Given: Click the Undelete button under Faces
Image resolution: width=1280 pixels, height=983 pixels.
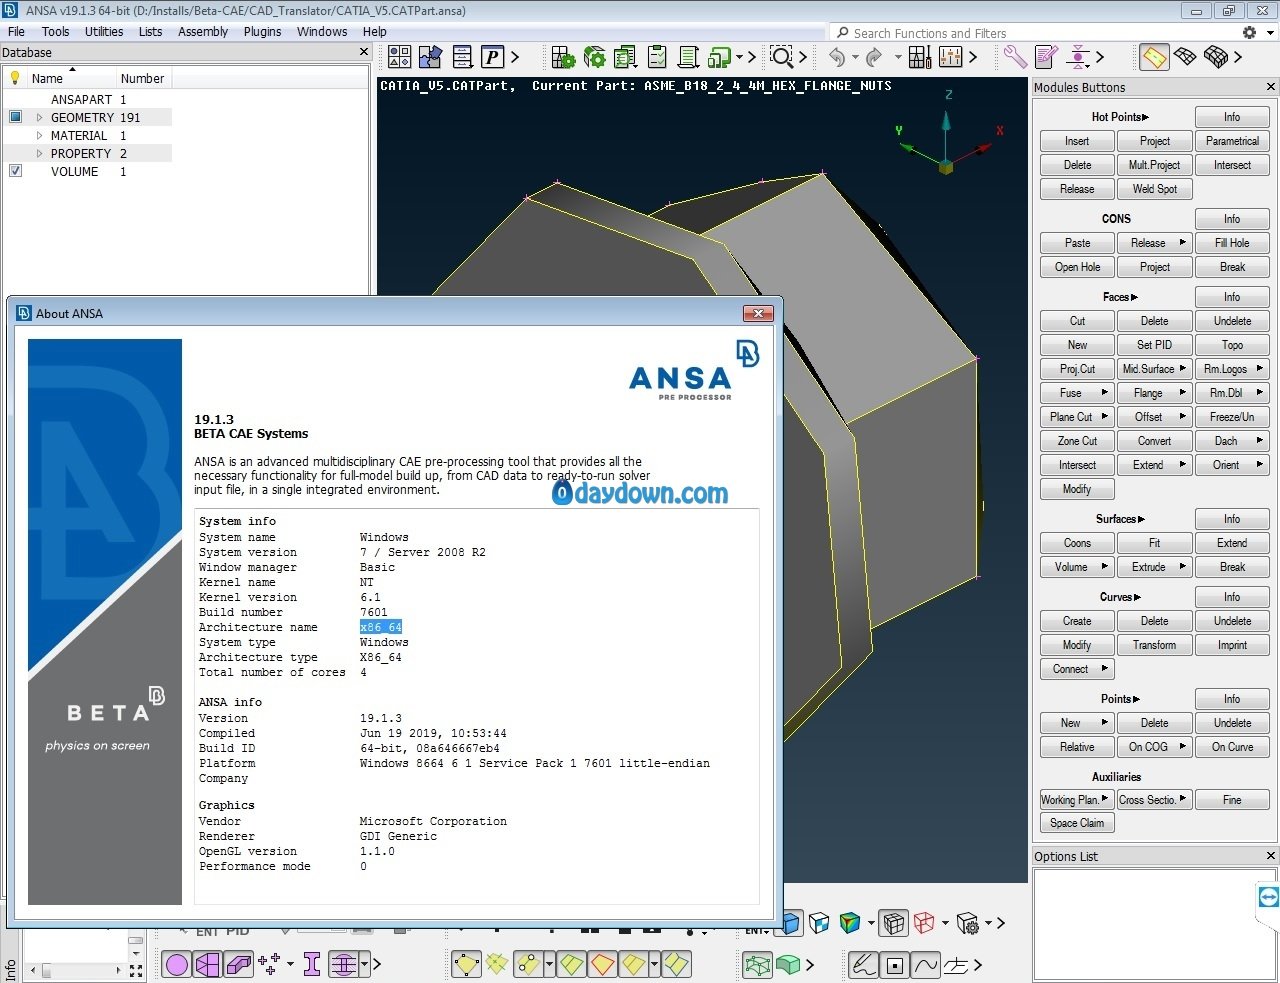Looking at the screenshot, I should [1232, 321].
